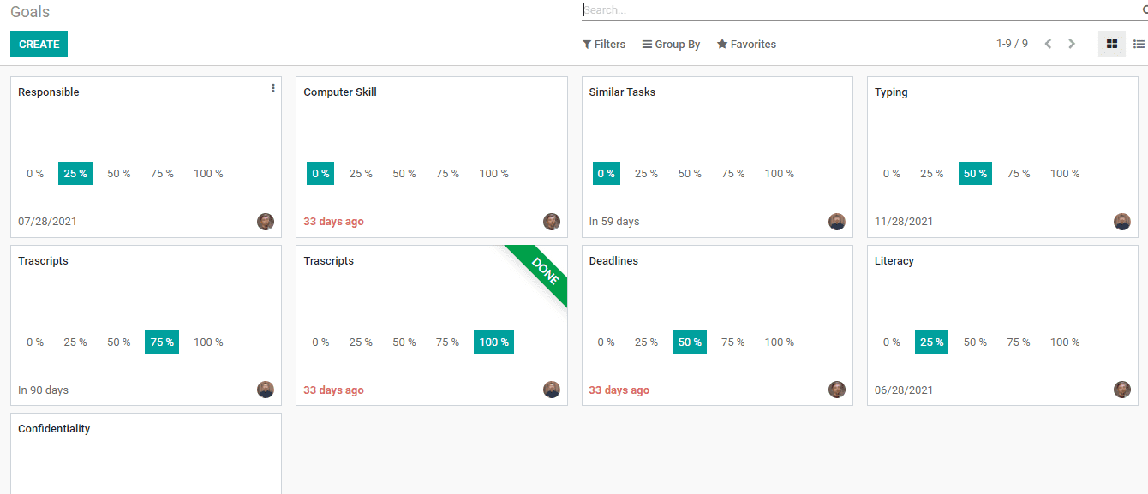Click avatar on Deadlines card
This screenshot has height=494, width=1148.
click(837, 389)
